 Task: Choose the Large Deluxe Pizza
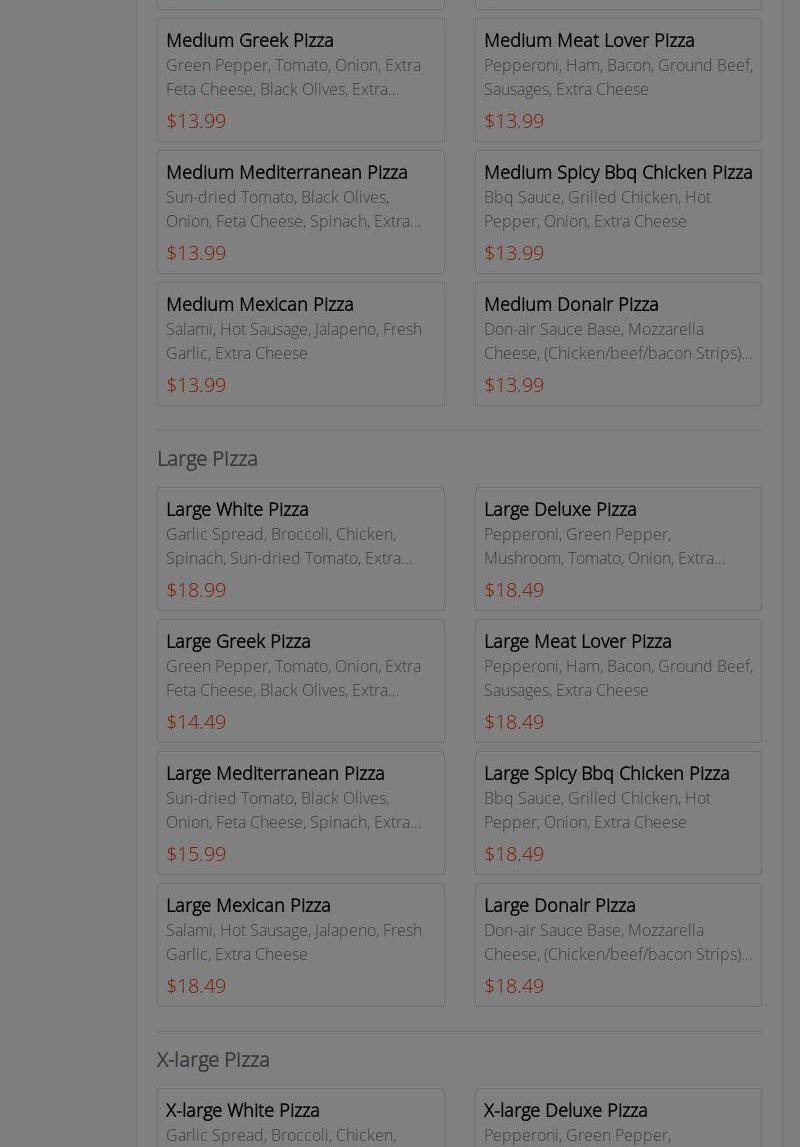pos(618,548)
